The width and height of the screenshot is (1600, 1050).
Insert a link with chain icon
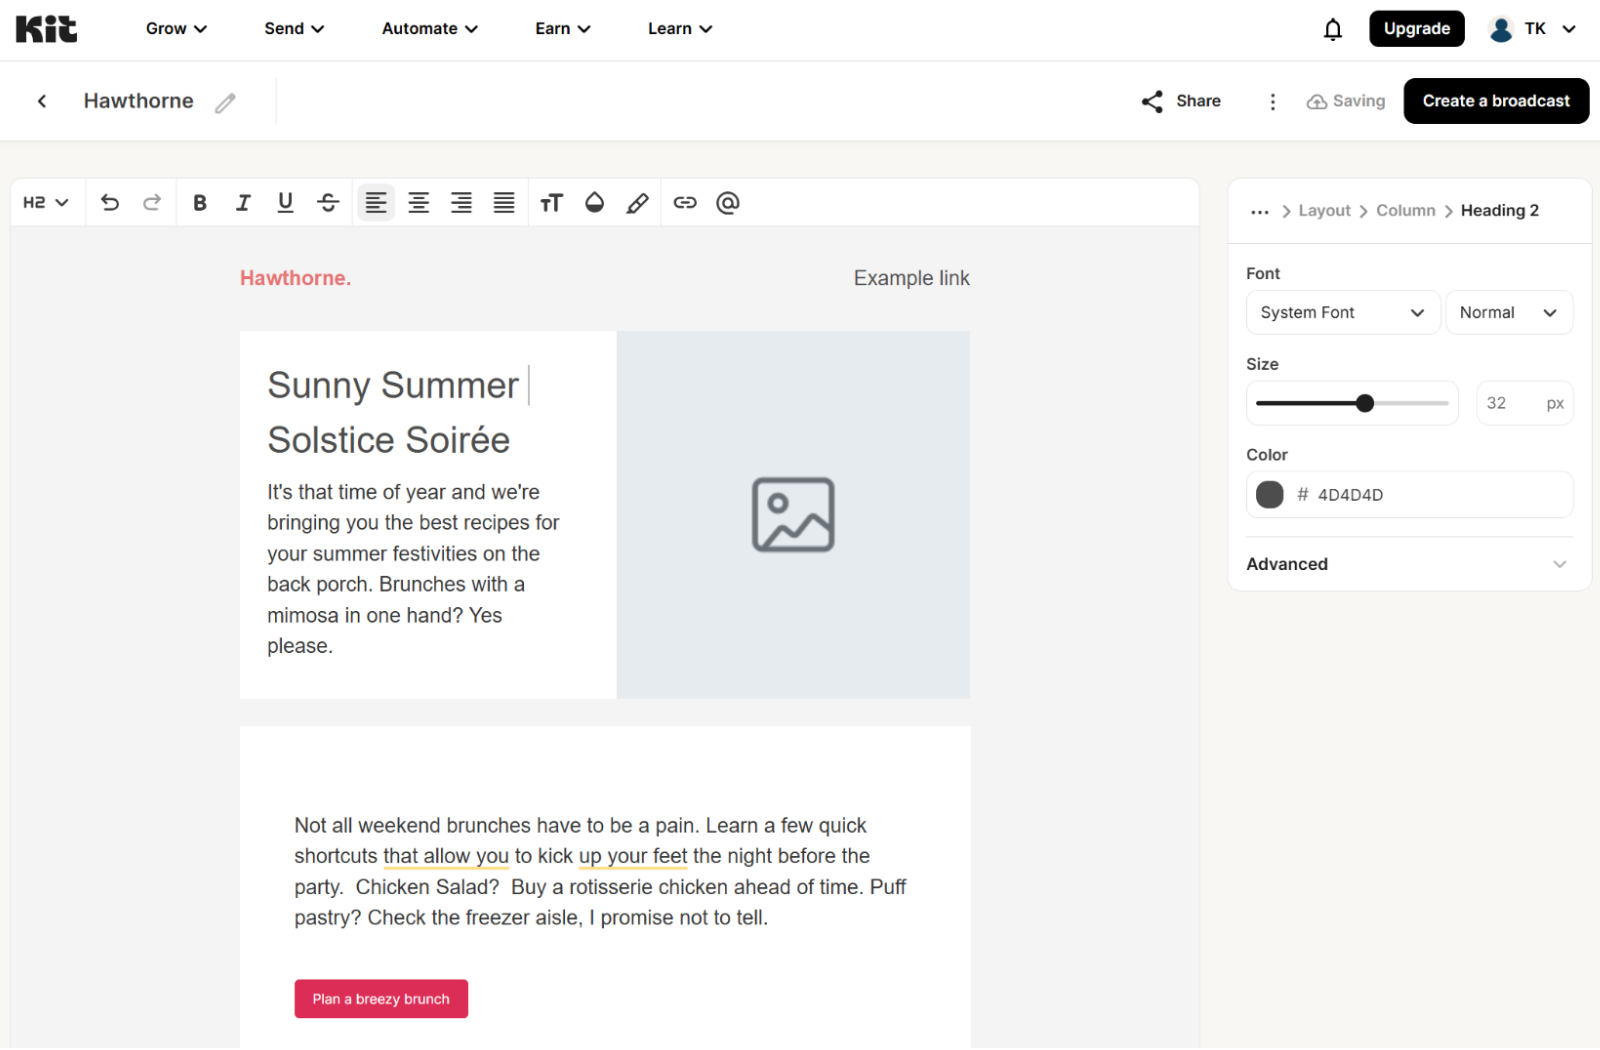click(685, 203)
